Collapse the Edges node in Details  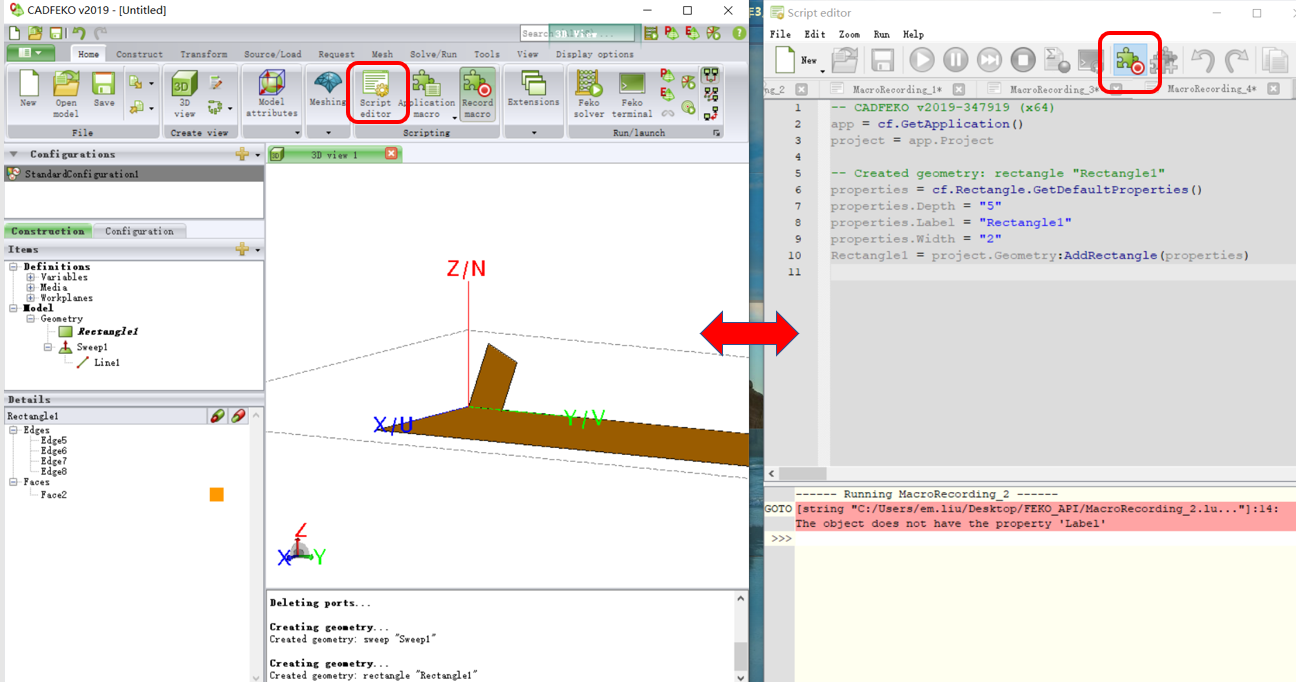pos(14,430)
